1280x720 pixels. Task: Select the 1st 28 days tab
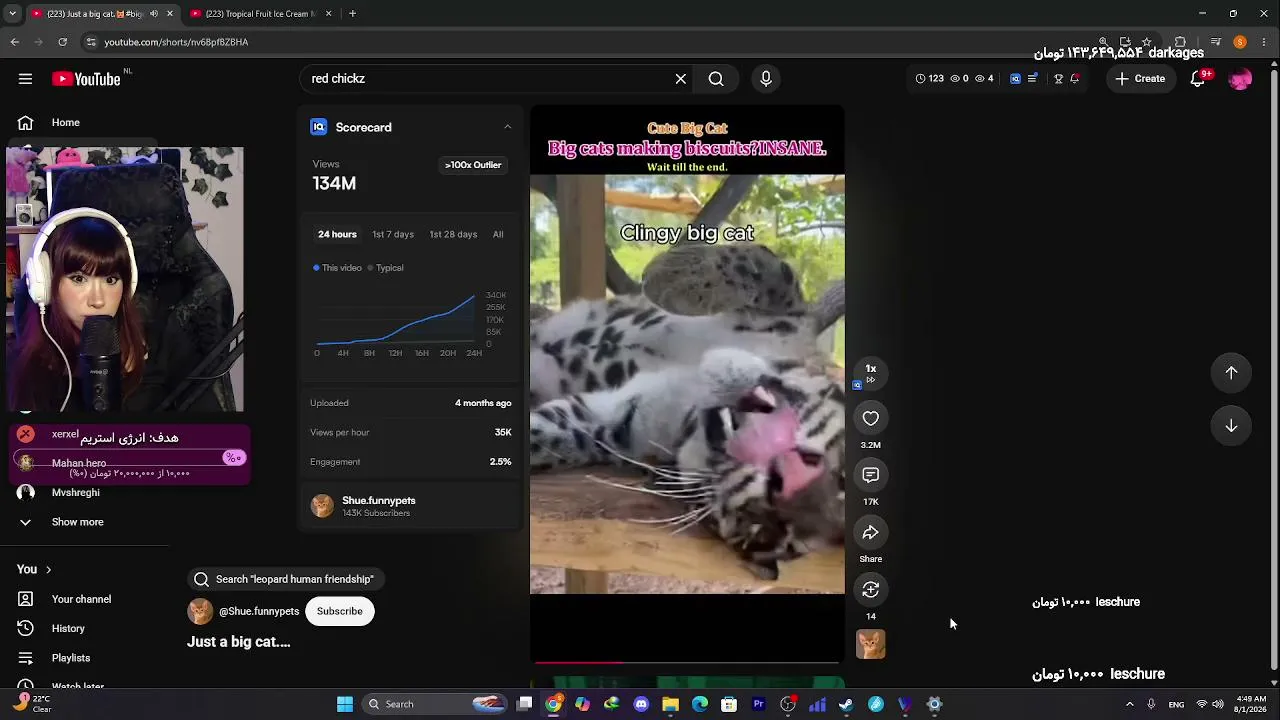[x=453, y=234]
